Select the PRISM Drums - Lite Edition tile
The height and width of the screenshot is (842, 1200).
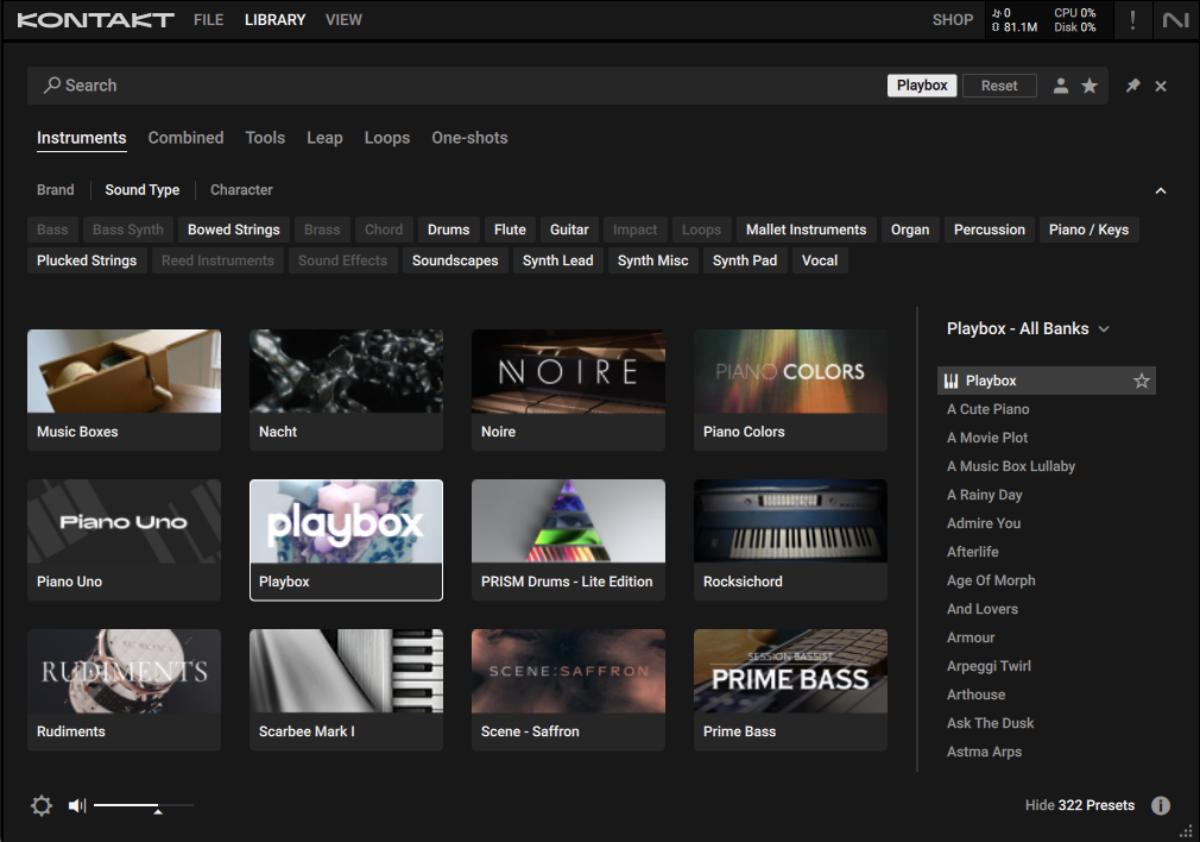pos(568,540)
